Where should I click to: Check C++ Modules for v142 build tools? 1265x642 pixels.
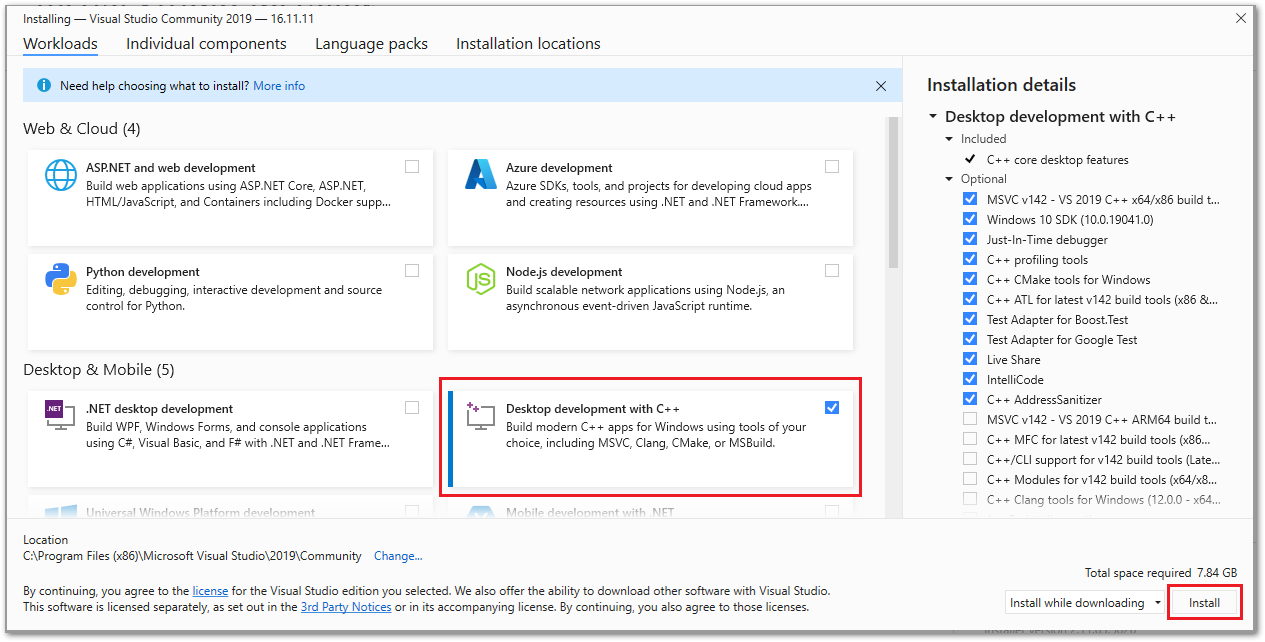point(969,479)
